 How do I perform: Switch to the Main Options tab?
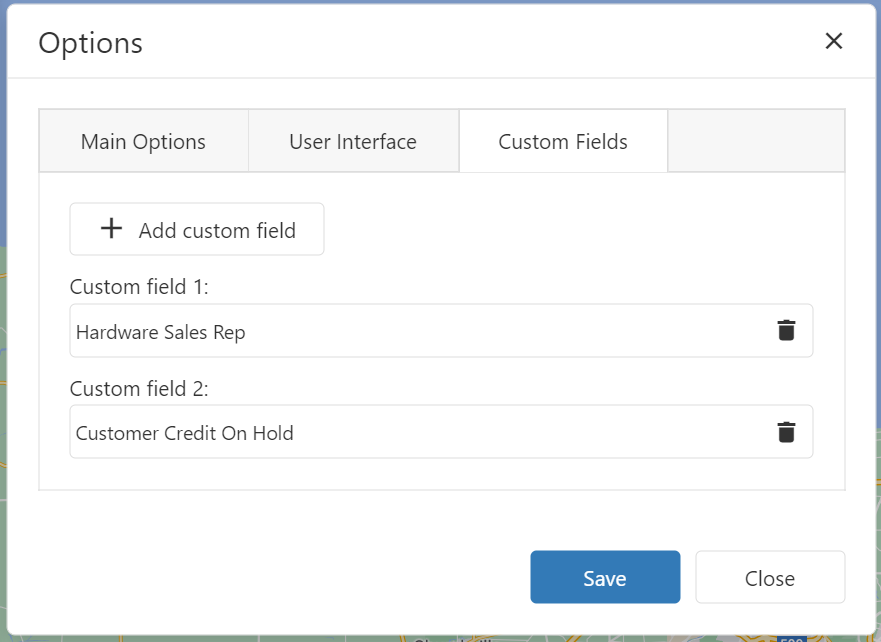[143, 141]
